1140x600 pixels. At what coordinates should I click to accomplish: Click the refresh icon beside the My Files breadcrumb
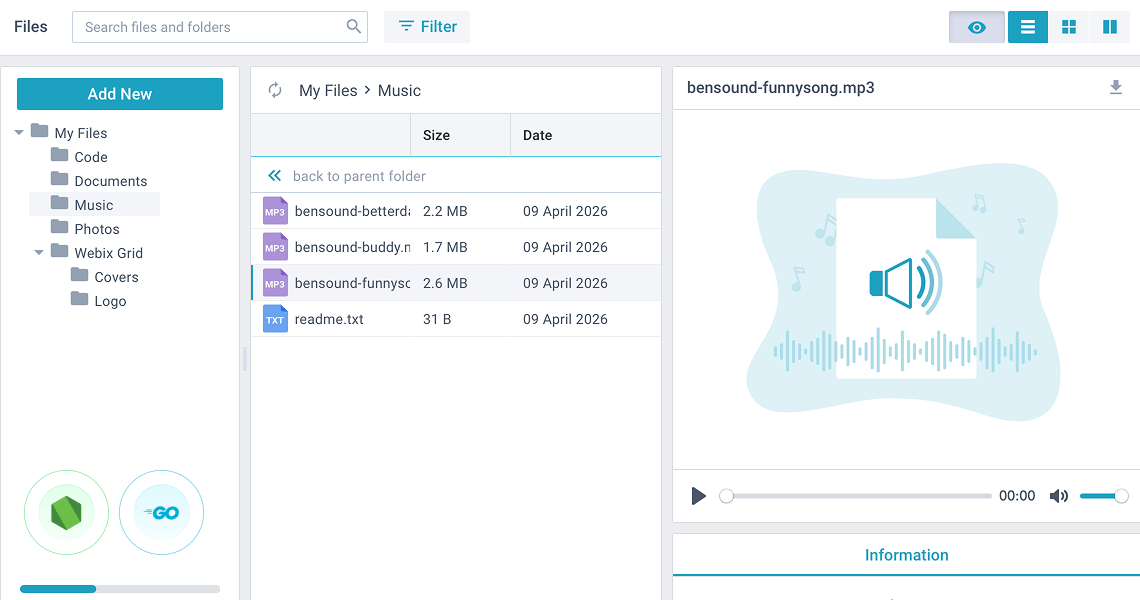pos(275,91)
